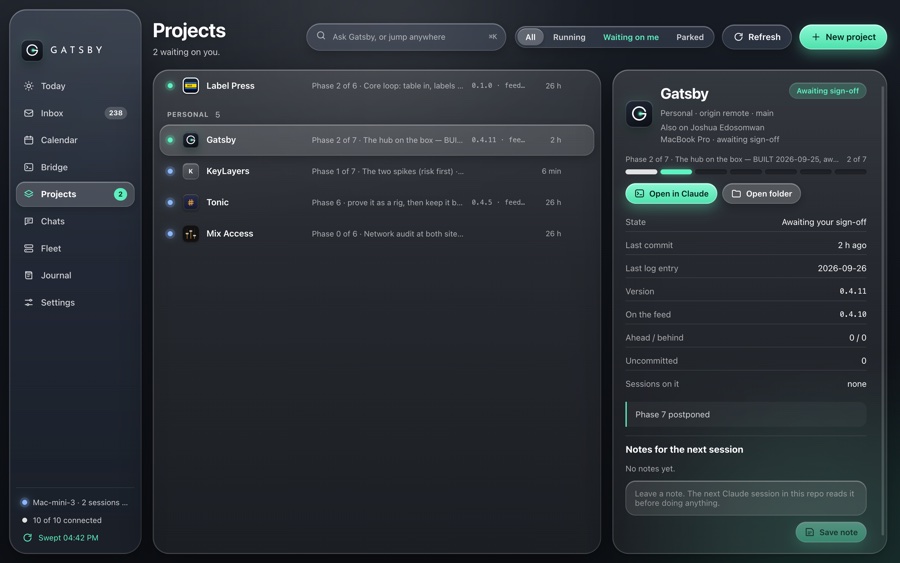Open the Label Press project row

(377, 86)
